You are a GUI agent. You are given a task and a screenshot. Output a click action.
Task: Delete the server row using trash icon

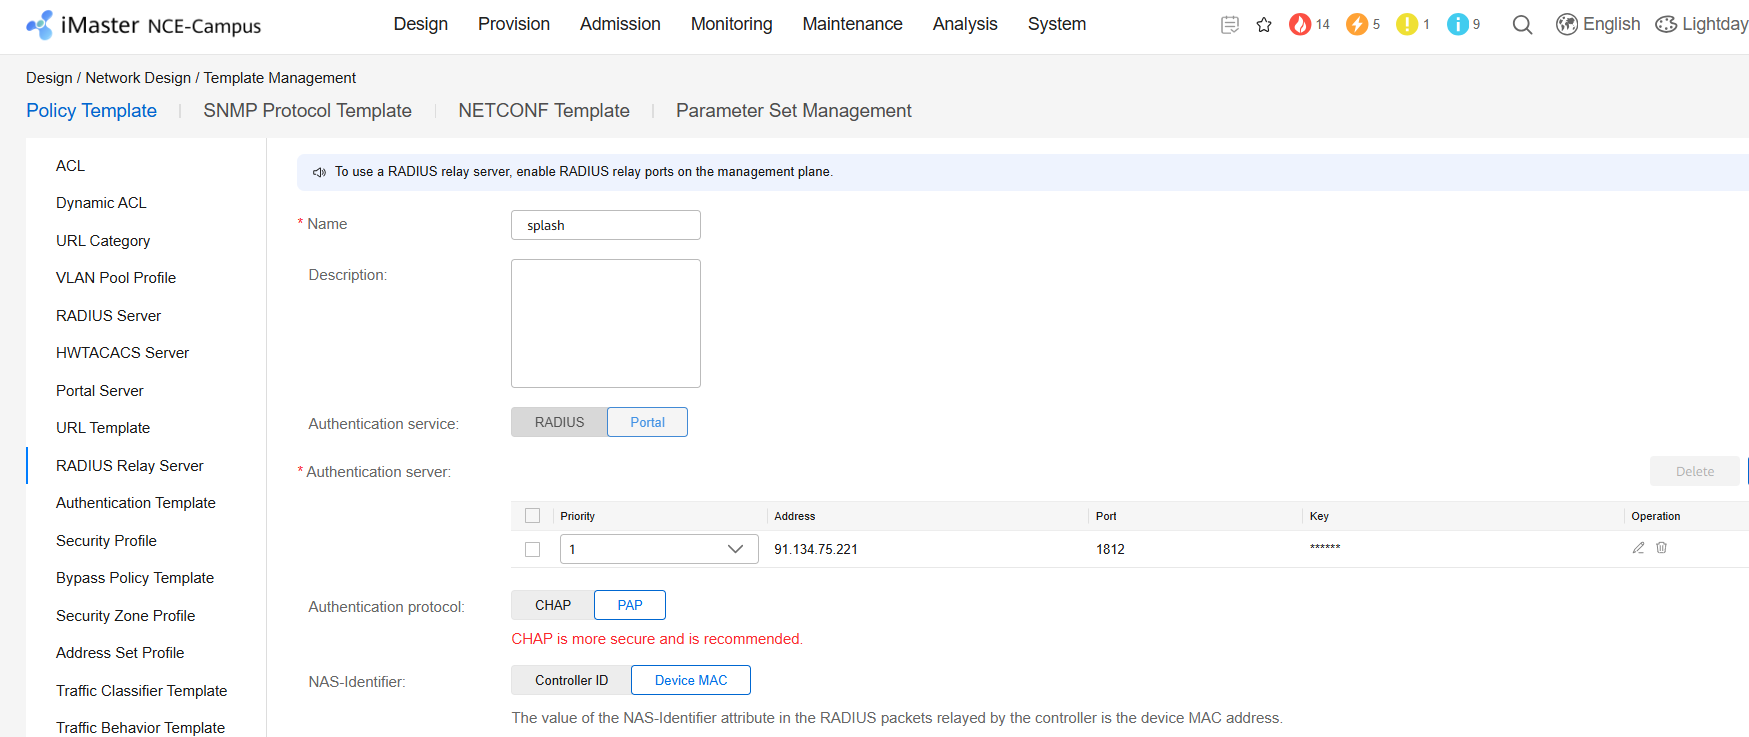pos(1661,548)
